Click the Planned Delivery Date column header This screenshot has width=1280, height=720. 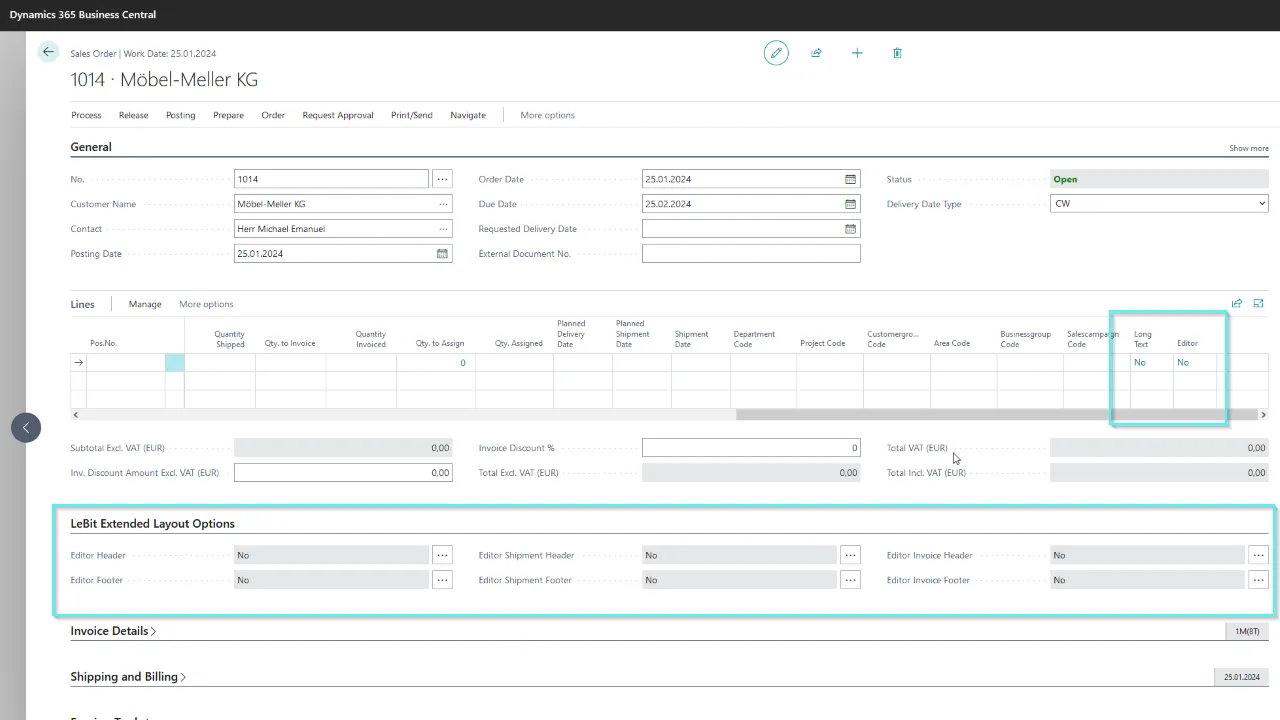(571, 334)
